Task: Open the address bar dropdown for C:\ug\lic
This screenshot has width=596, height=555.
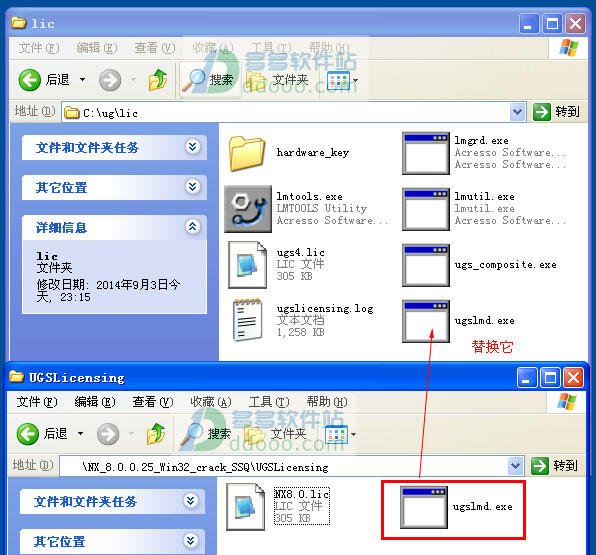Action: [517, 112]
